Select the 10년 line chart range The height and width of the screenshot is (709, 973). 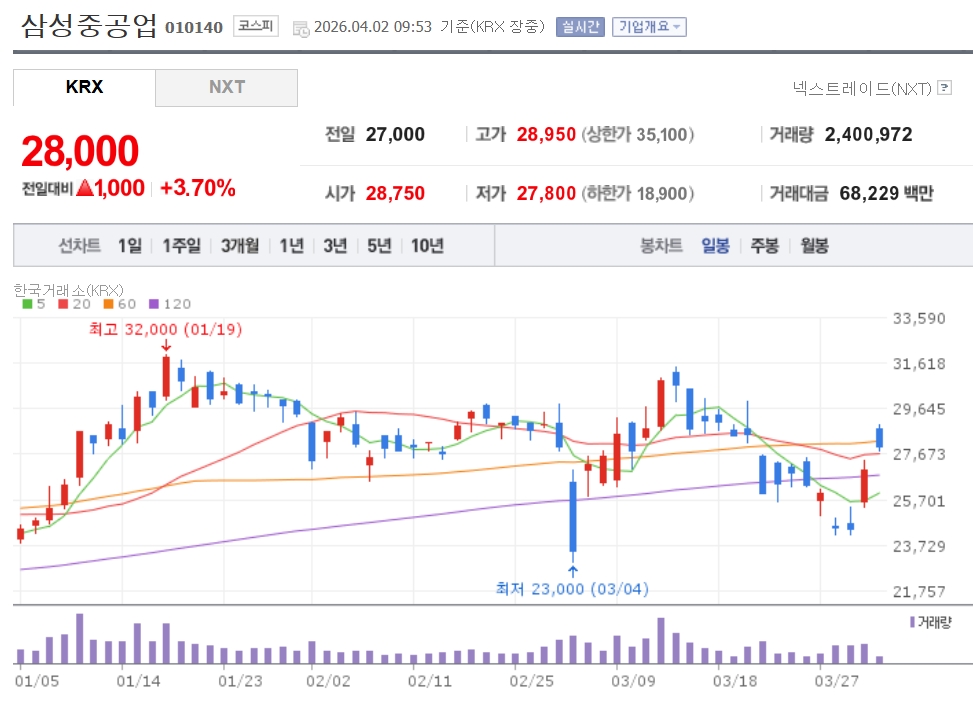pos(427,245)
